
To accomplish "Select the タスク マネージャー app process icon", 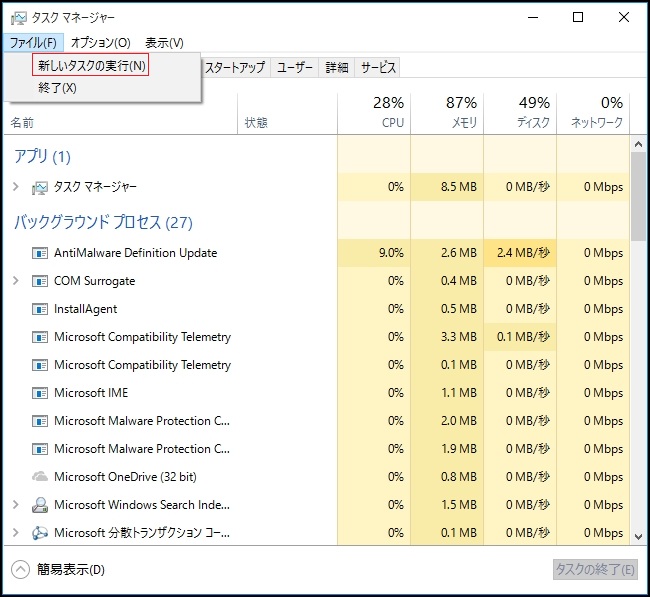I will tap(40, 187).
